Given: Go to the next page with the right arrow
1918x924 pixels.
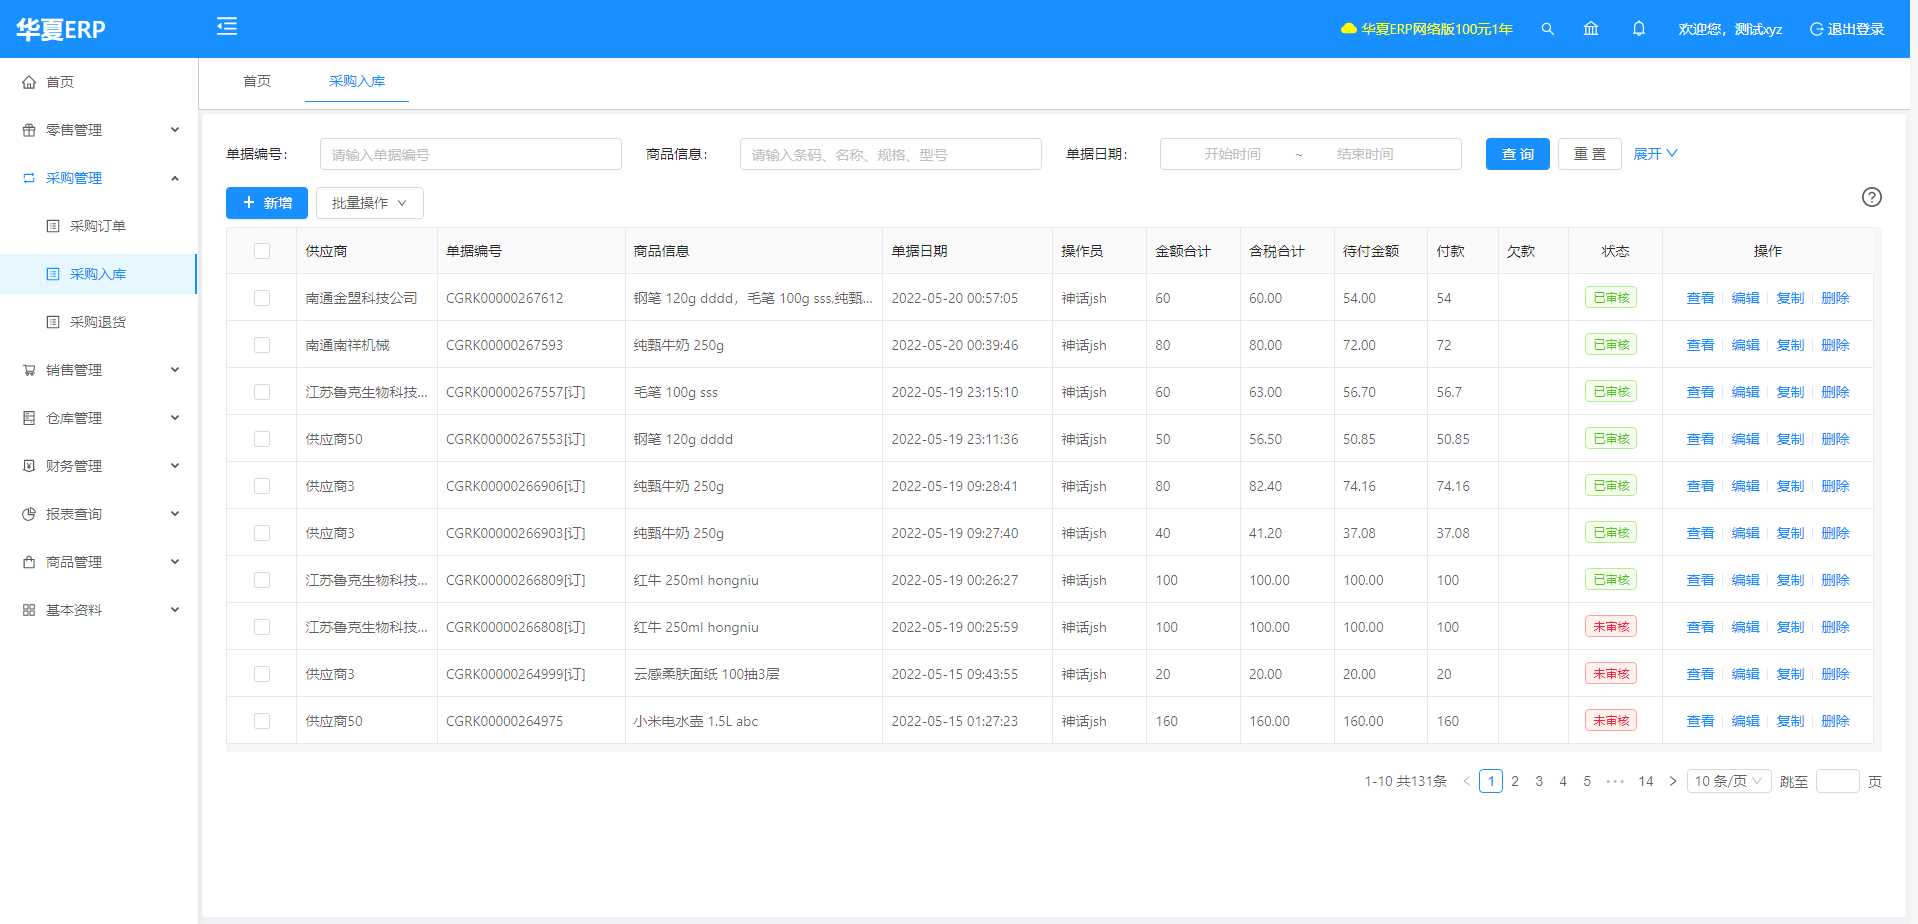Looking at the screenshot, I should 1673,781.
